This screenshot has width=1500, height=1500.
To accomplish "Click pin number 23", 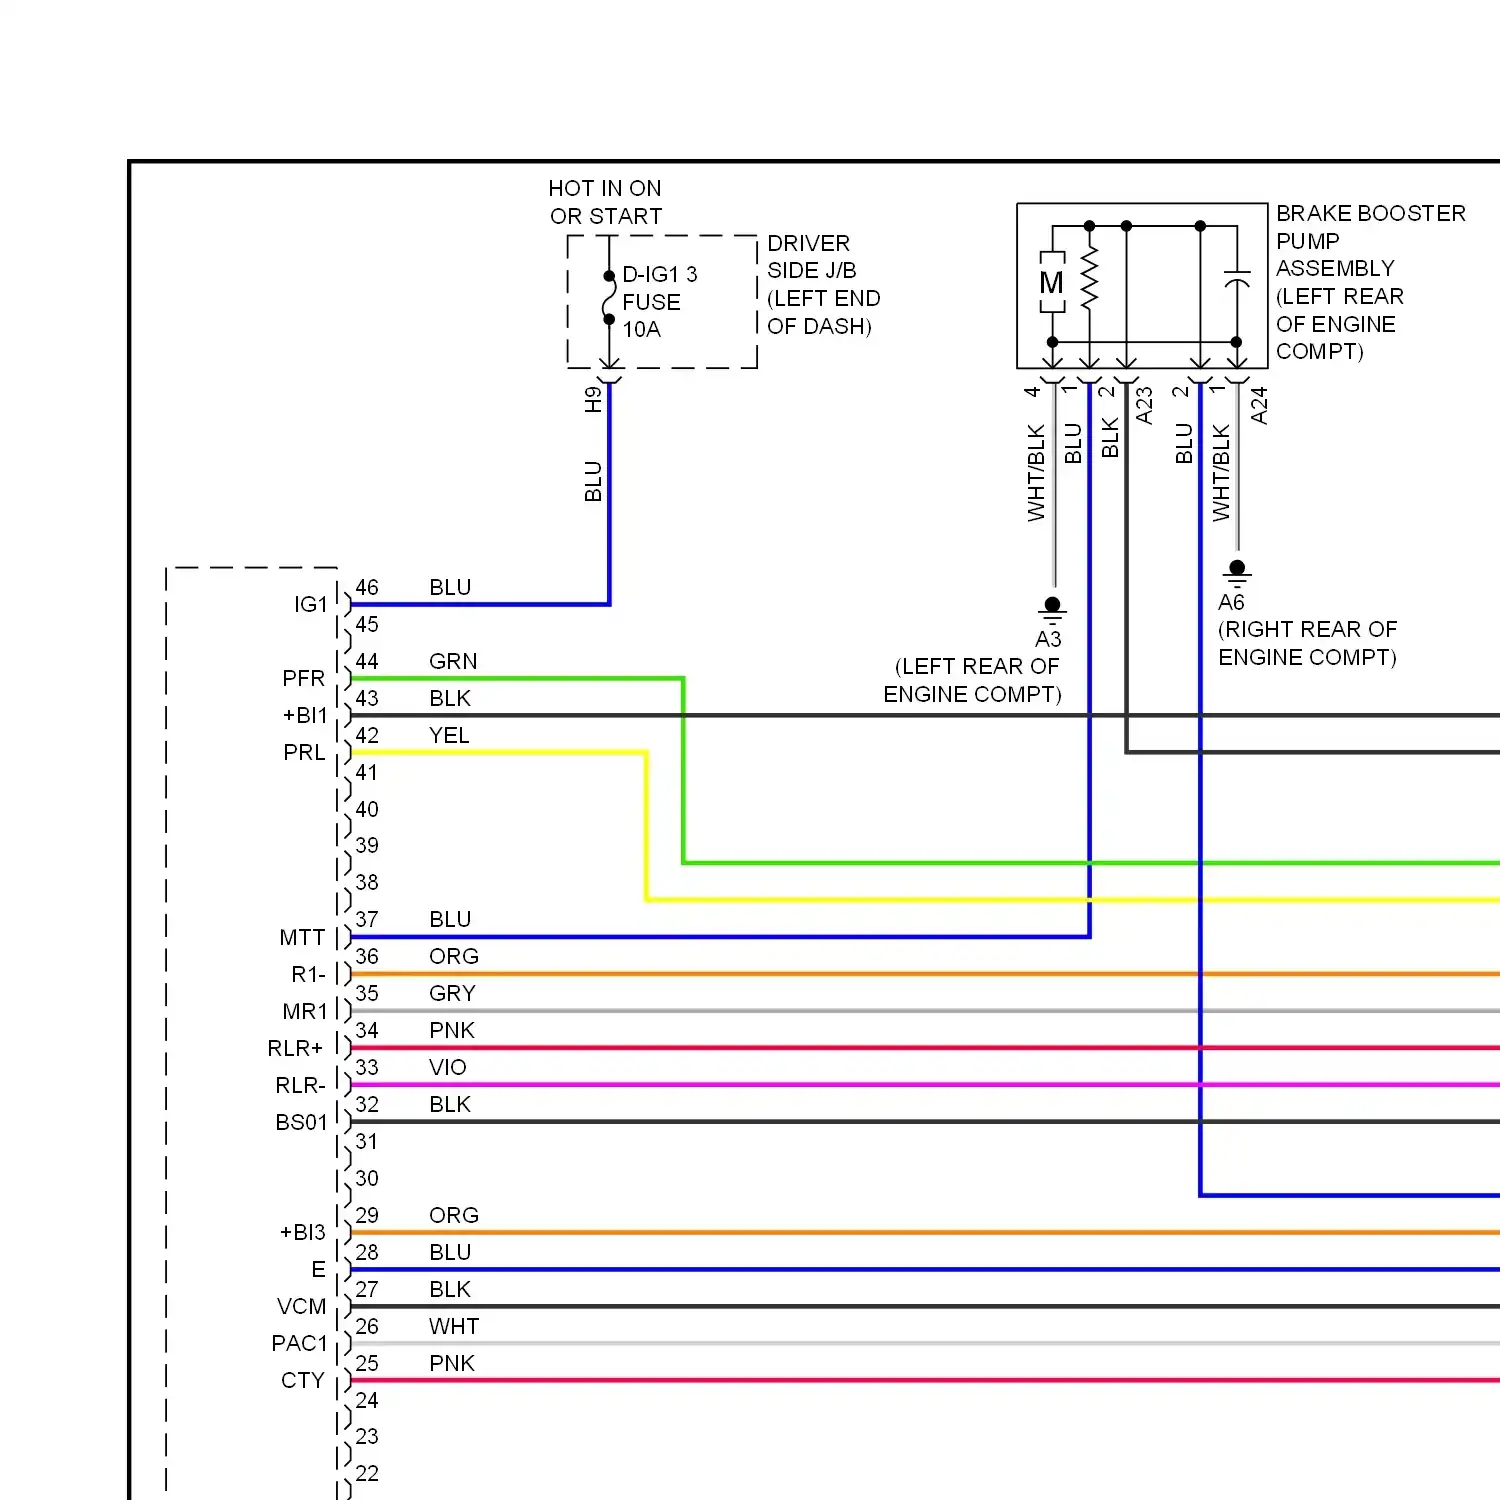I will pos(367,1436).
